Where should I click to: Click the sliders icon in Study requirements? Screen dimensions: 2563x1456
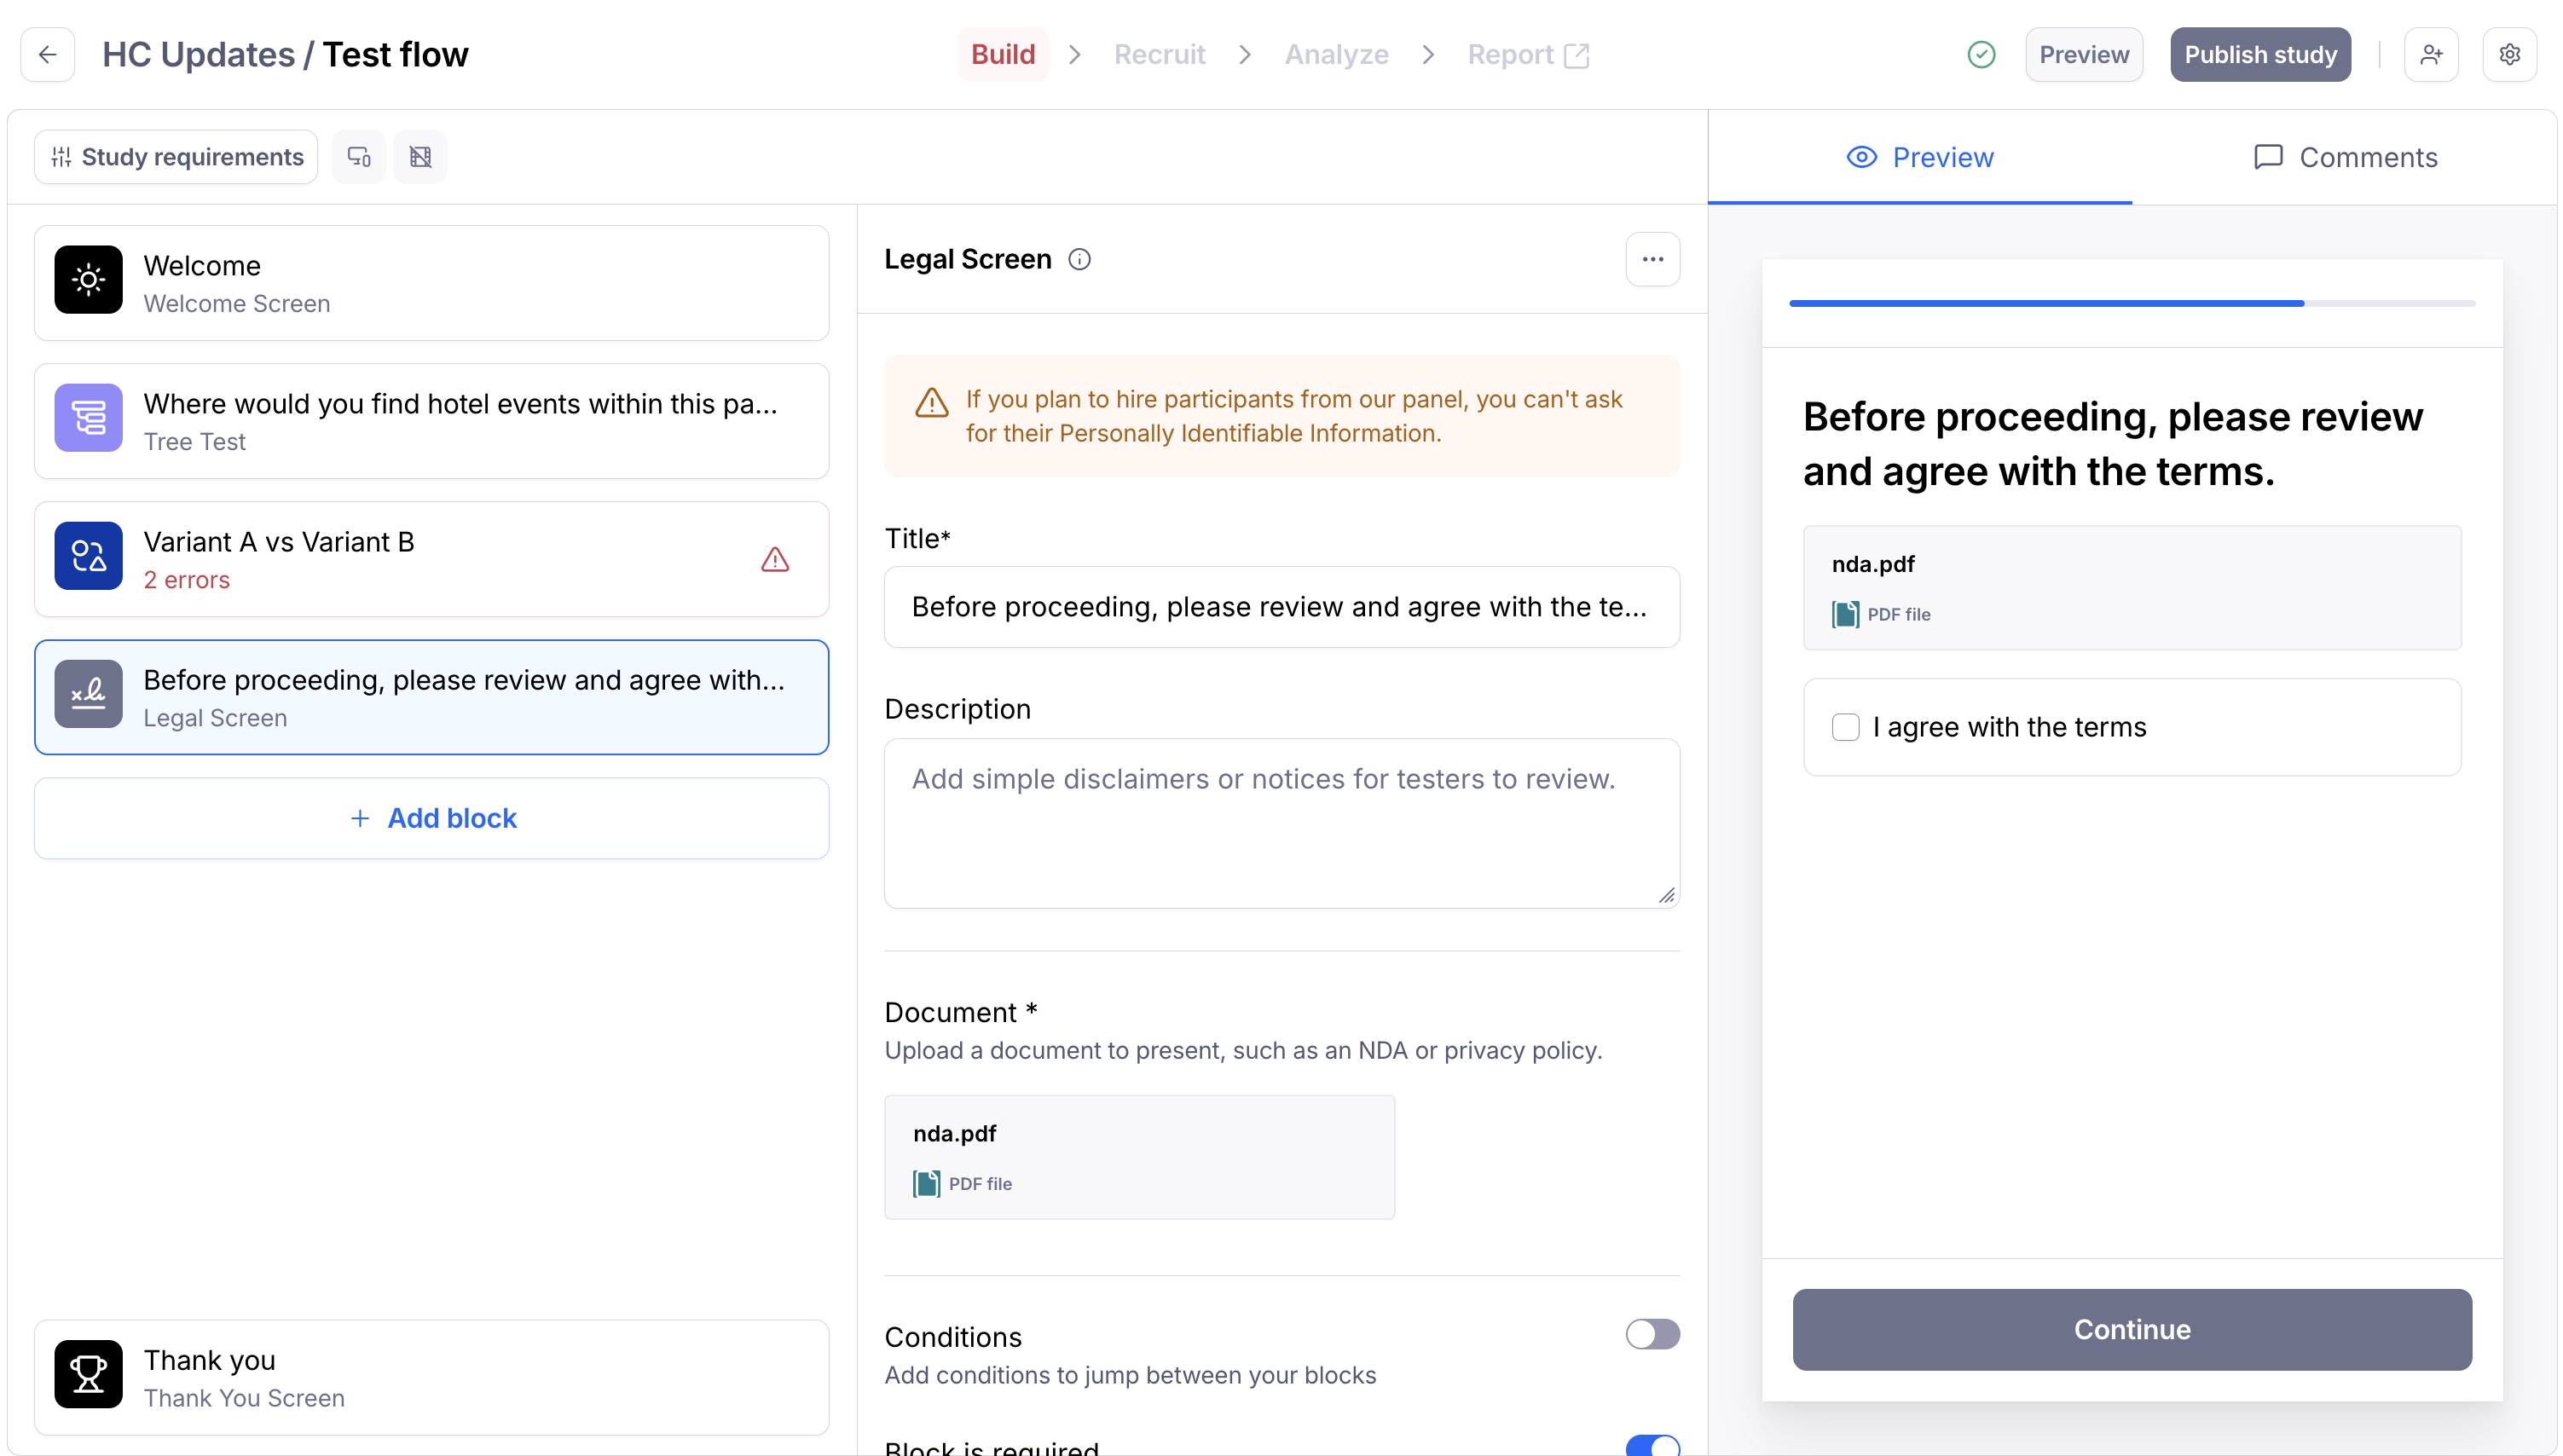pos(61,157)
